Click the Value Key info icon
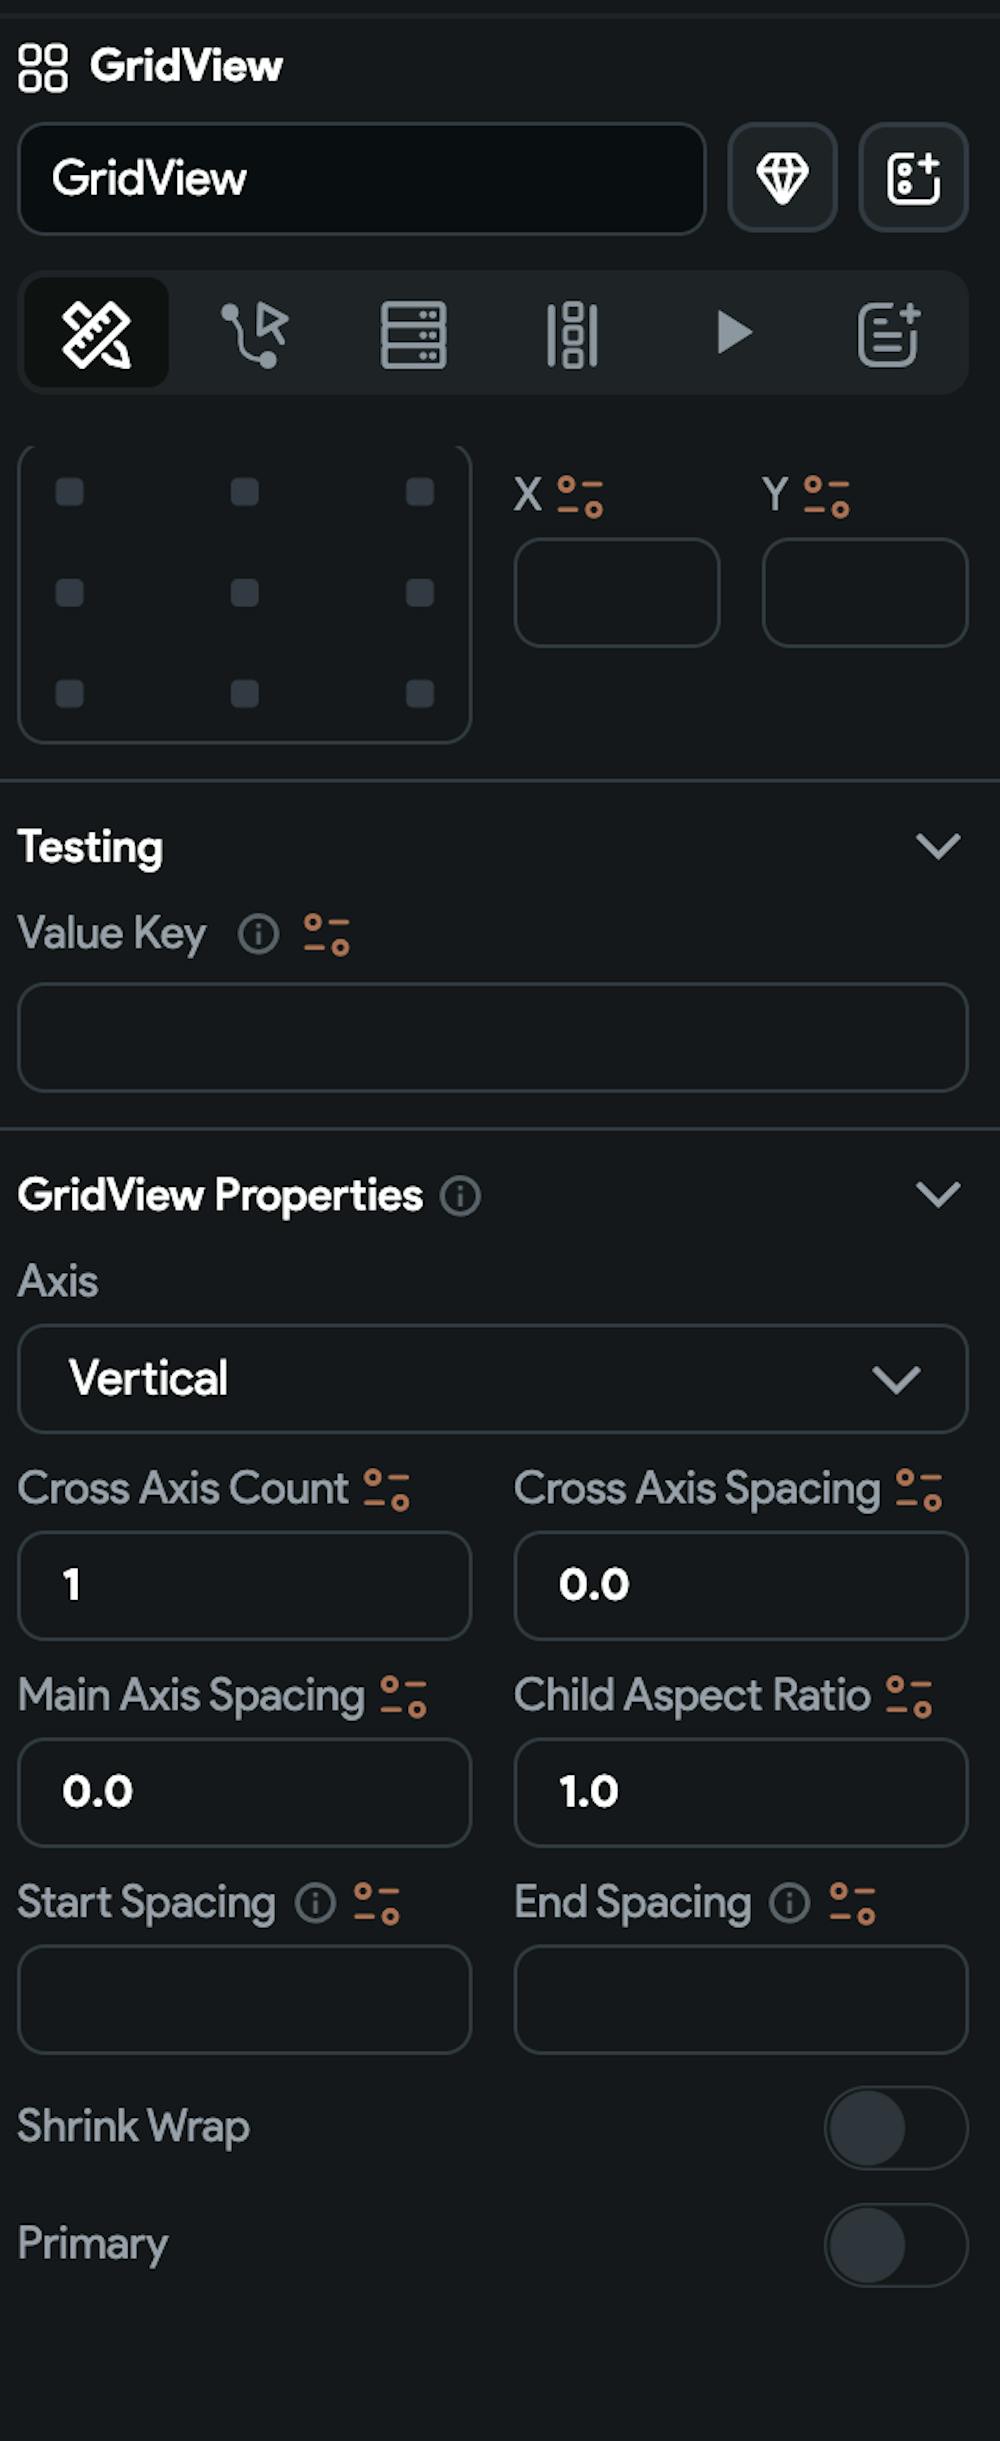The image size is (1000, 2441). [x=258, y=935]
